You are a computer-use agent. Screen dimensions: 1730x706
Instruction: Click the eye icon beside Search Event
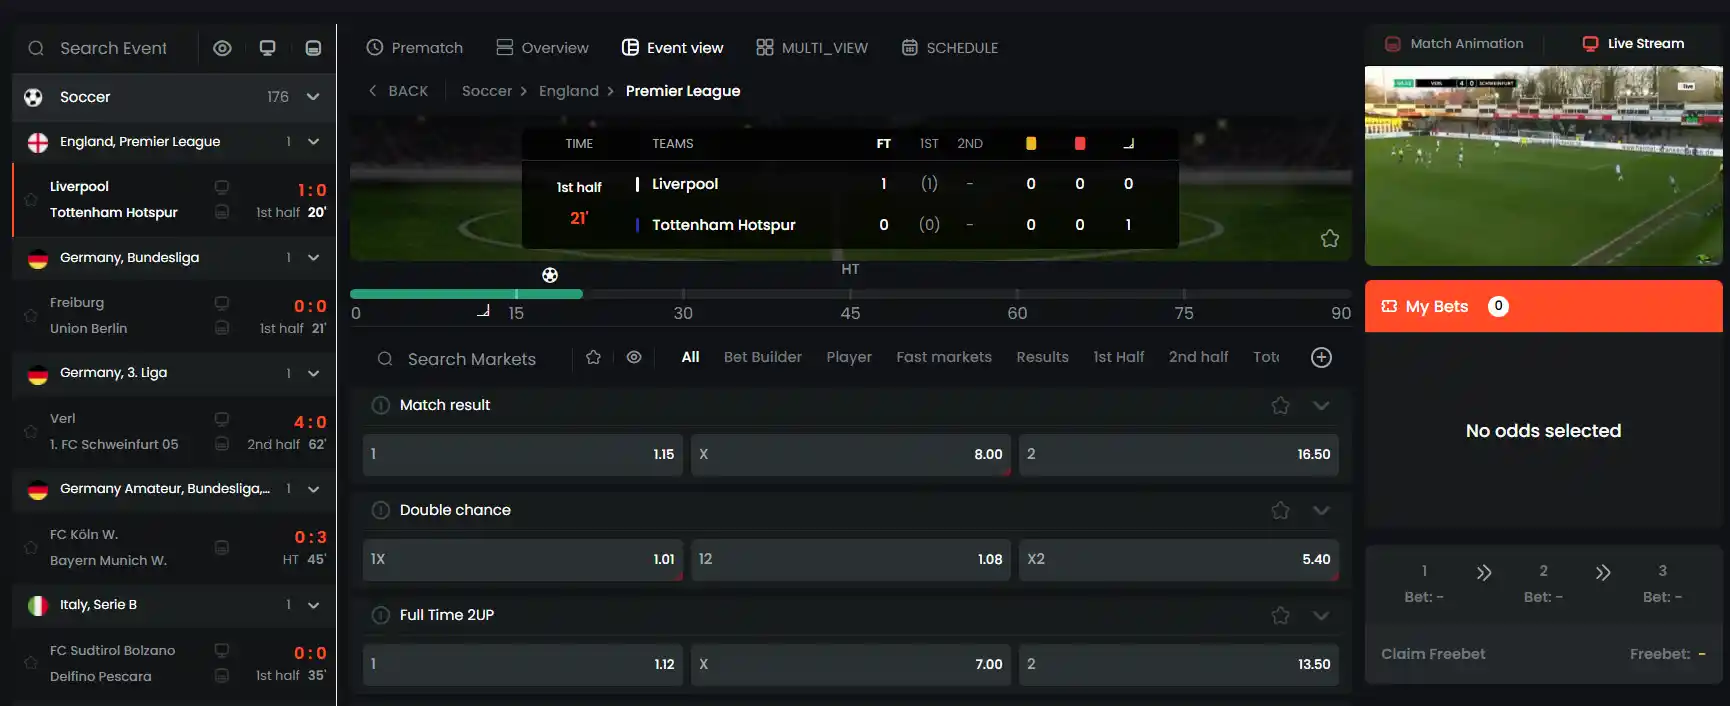pyautogui.click(x=222, y=48)
